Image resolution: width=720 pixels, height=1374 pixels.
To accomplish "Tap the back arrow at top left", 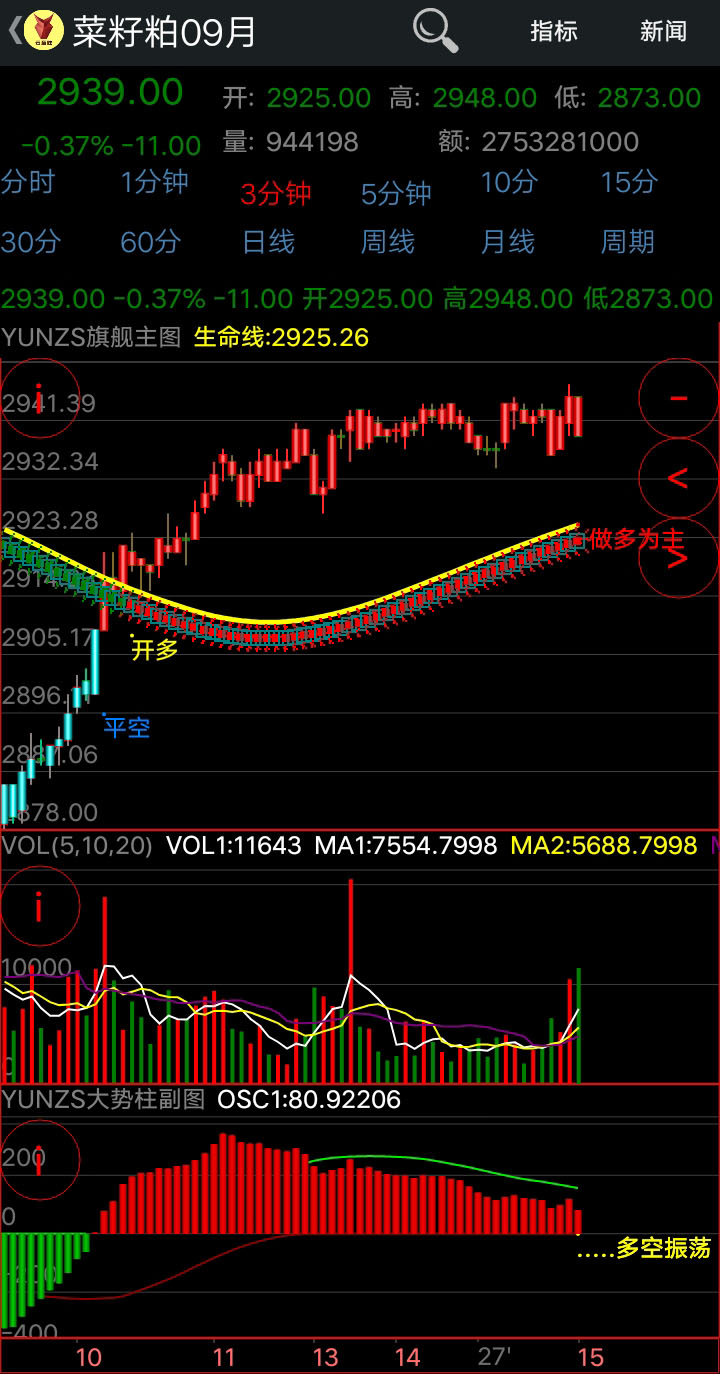I will pos(13,31).
